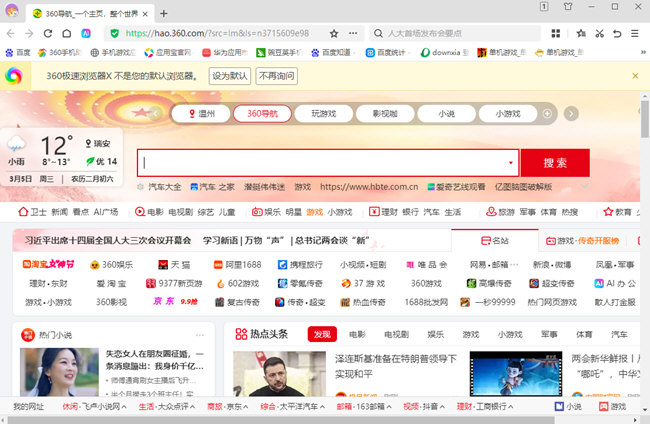Click the add channel plus icon after 小游戏
650x424 pixels.
(547, 114)
